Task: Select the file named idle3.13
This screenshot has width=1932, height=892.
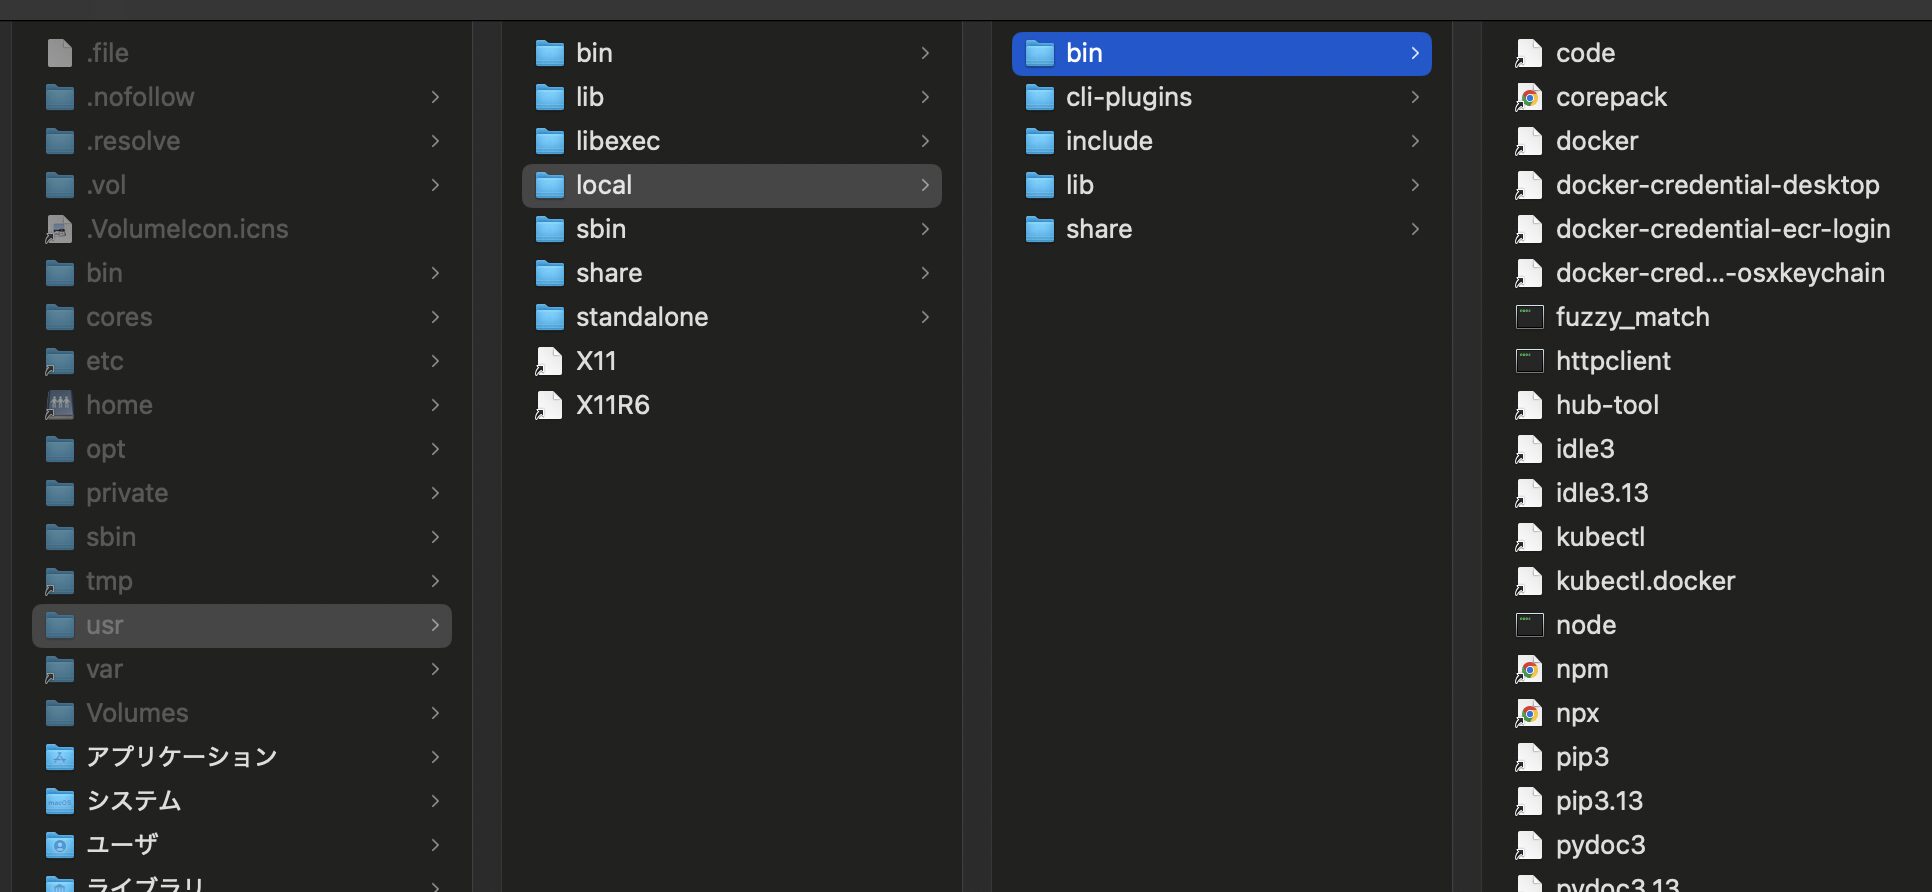Action: [x=1602, y=493]
